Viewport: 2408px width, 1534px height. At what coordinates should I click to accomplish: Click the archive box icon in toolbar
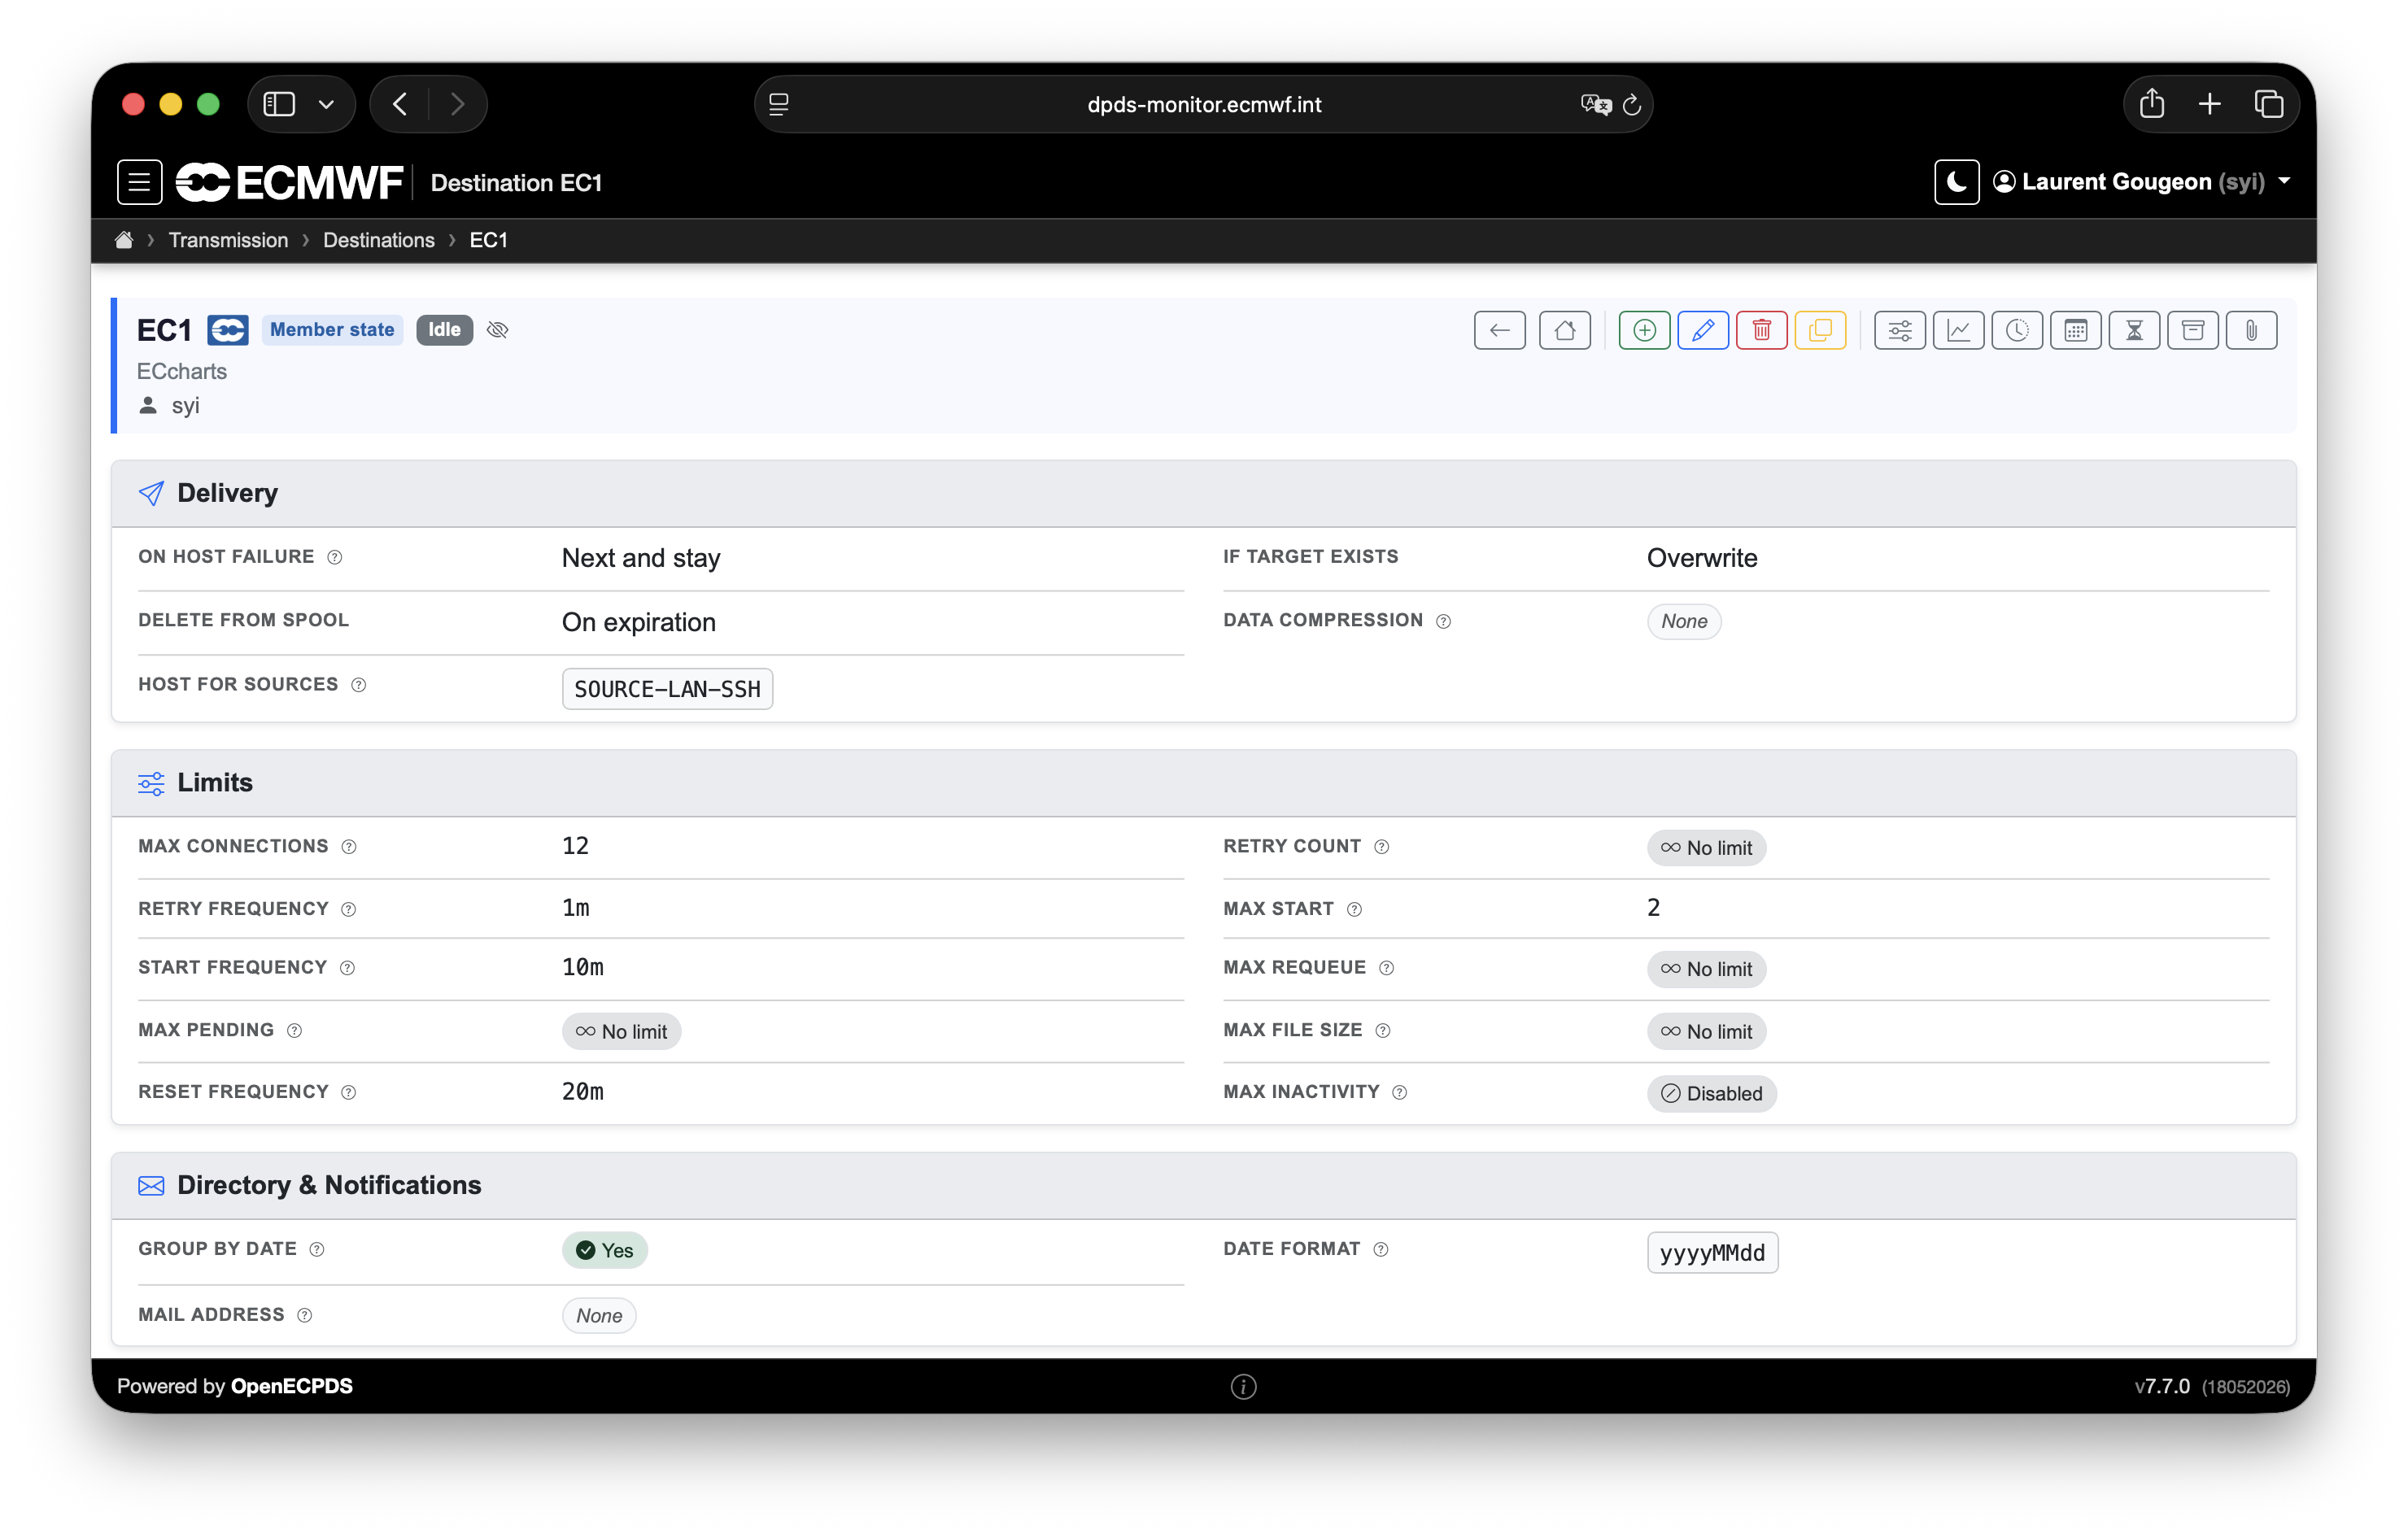pos(2193,330)
